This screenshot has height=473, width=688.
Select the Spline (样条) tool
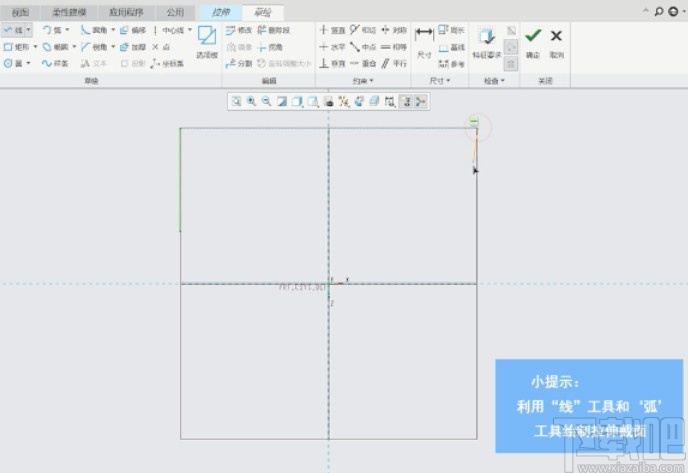coord(55,64)
